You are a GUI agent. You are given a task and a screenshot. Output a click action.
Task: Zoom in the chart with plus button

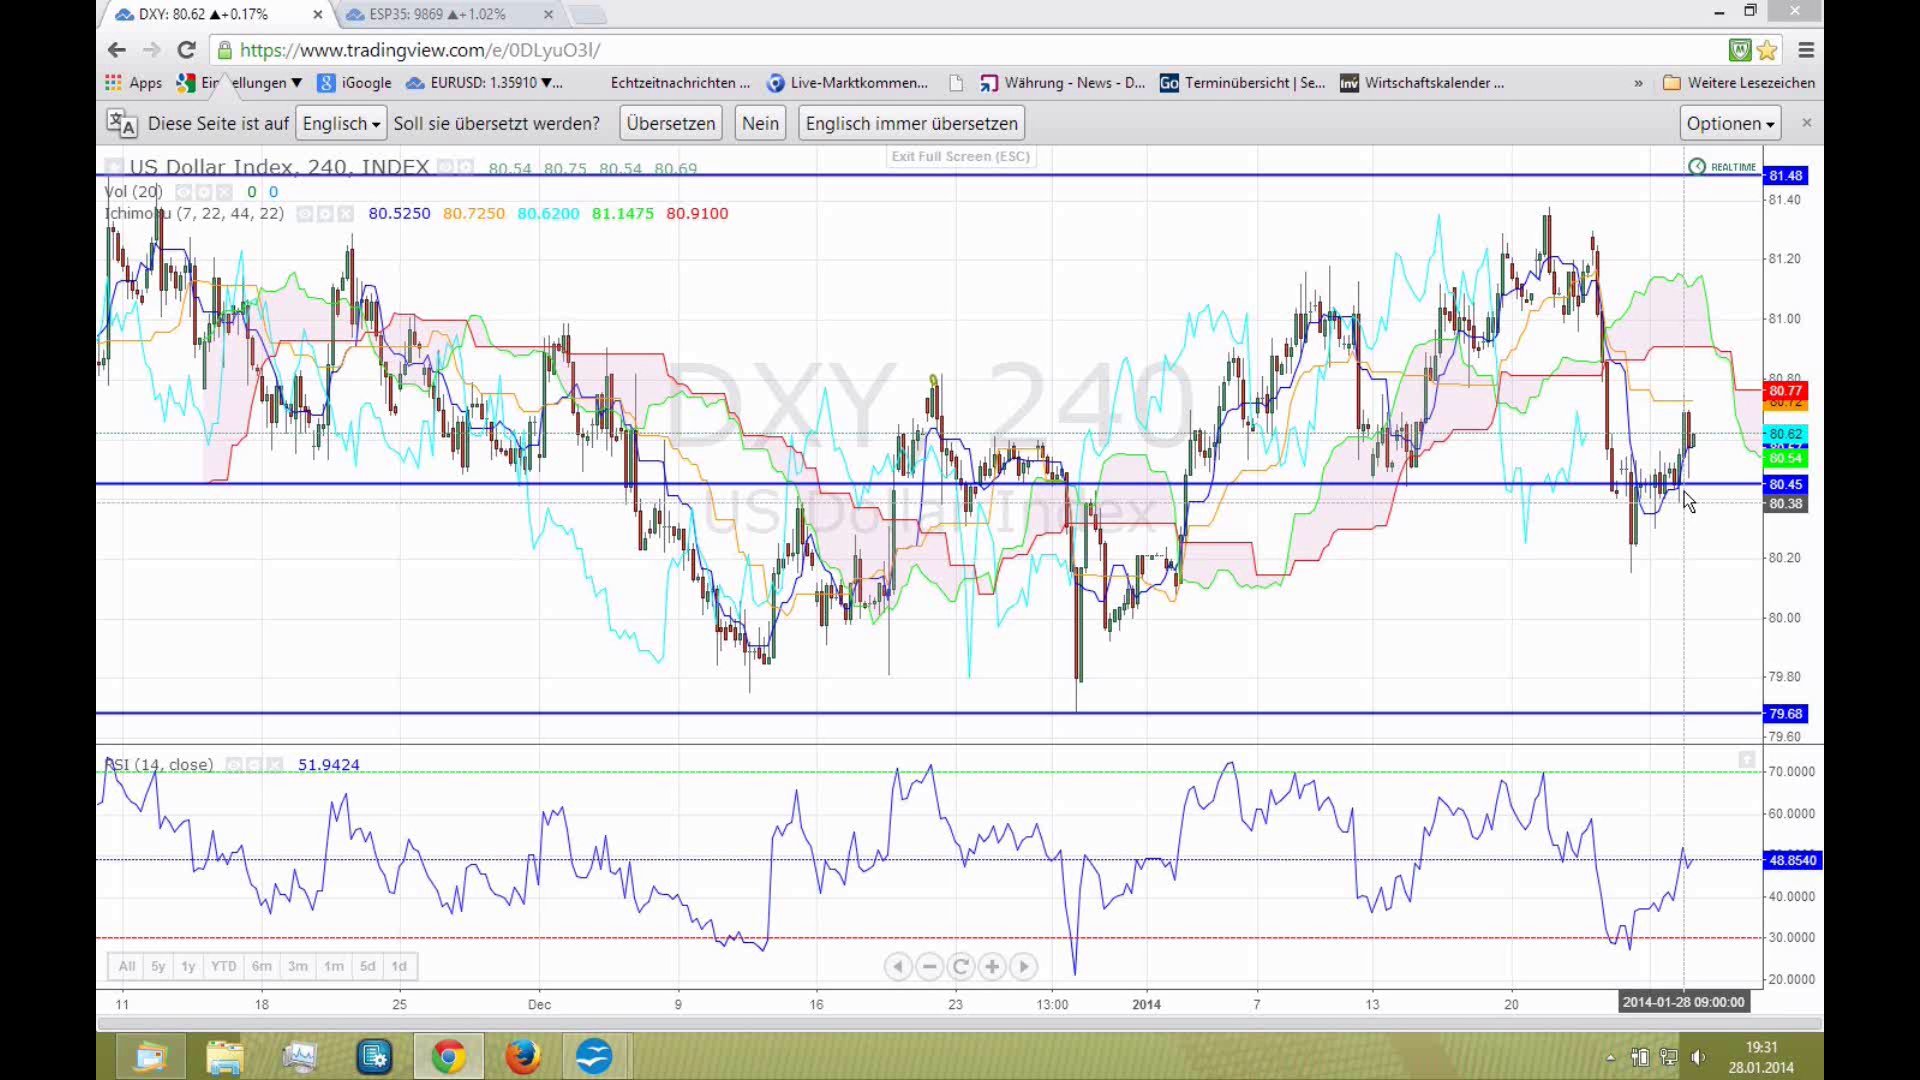point(992,966)
